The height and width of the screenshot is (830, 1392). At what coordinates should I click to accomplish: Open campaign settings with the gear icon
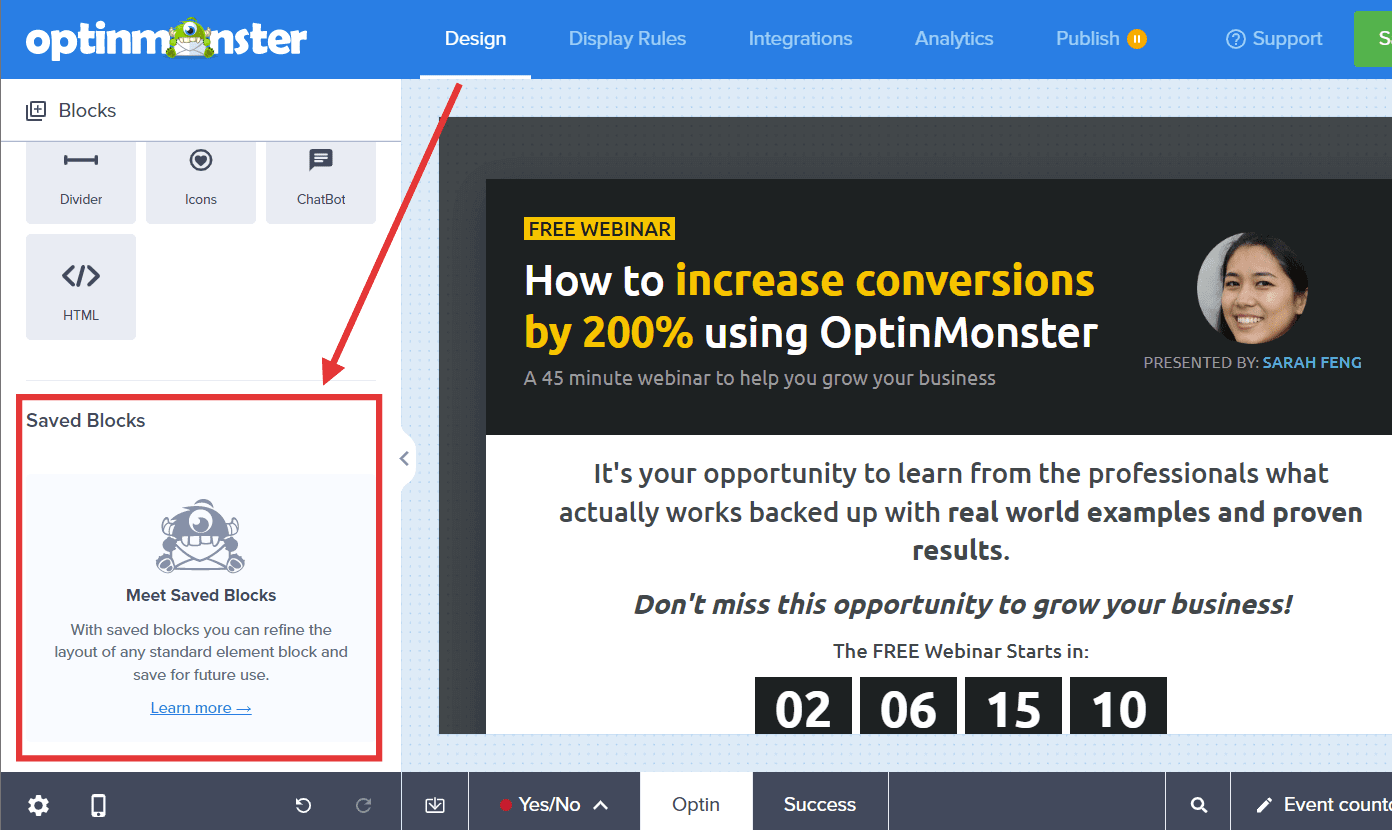coord(38,804)
